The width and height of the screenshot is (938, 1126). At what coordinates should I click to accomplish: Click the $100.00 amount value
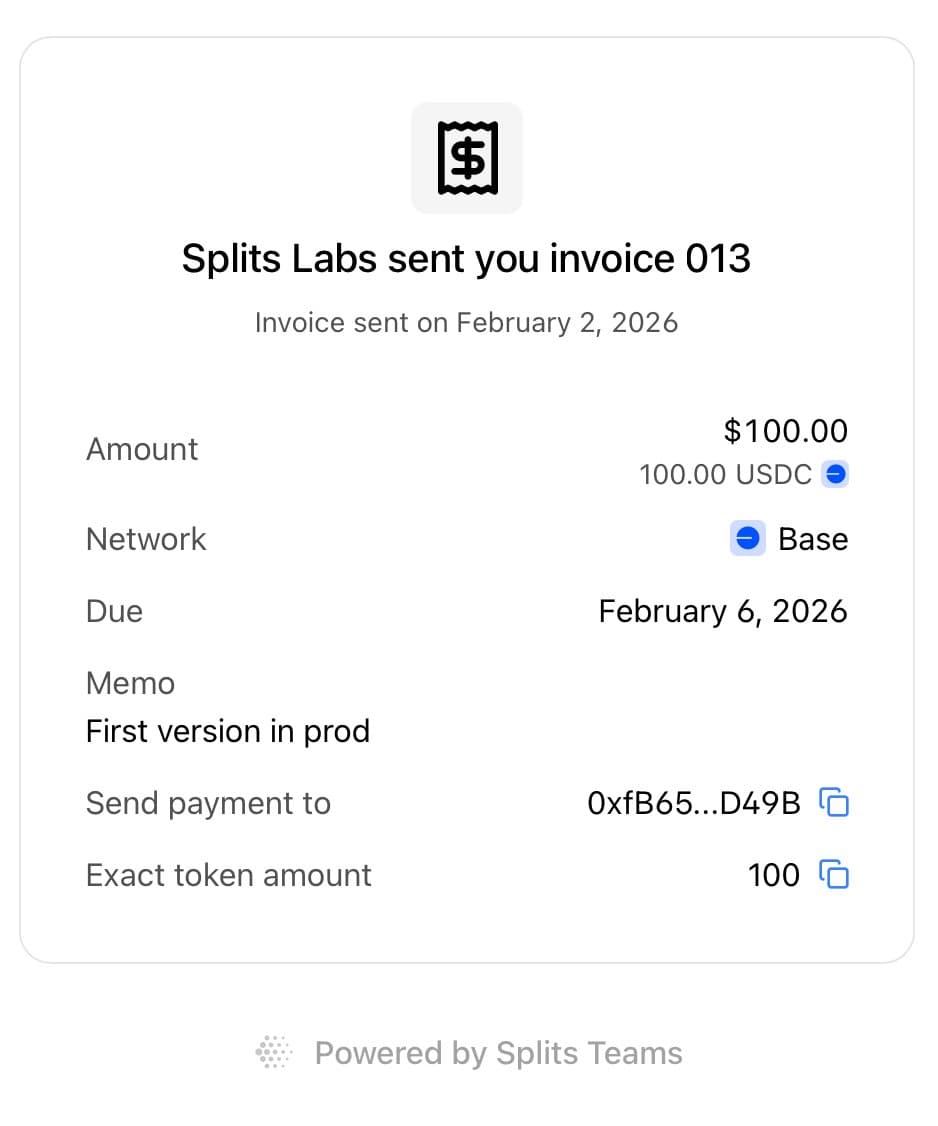pyautogui.click(x=785, y=431)
